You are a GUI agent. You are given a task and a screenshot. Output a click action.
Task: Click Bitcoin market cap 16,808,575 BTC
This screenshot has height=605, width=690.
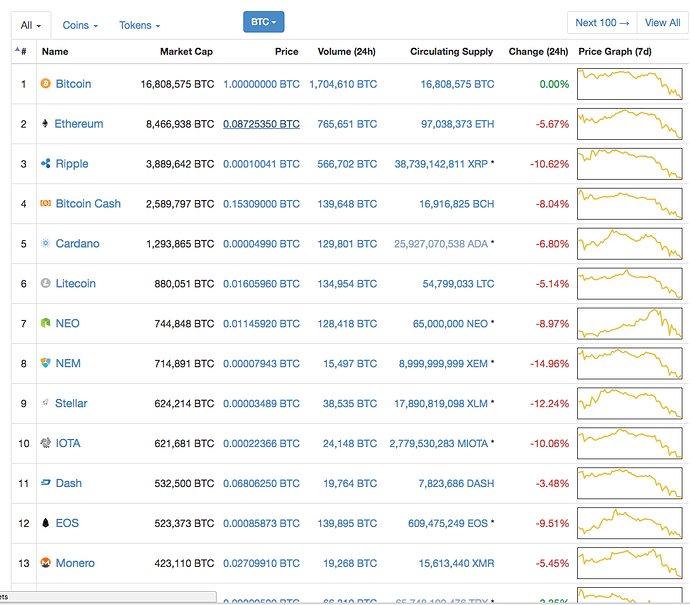click(x=177, y=84)
